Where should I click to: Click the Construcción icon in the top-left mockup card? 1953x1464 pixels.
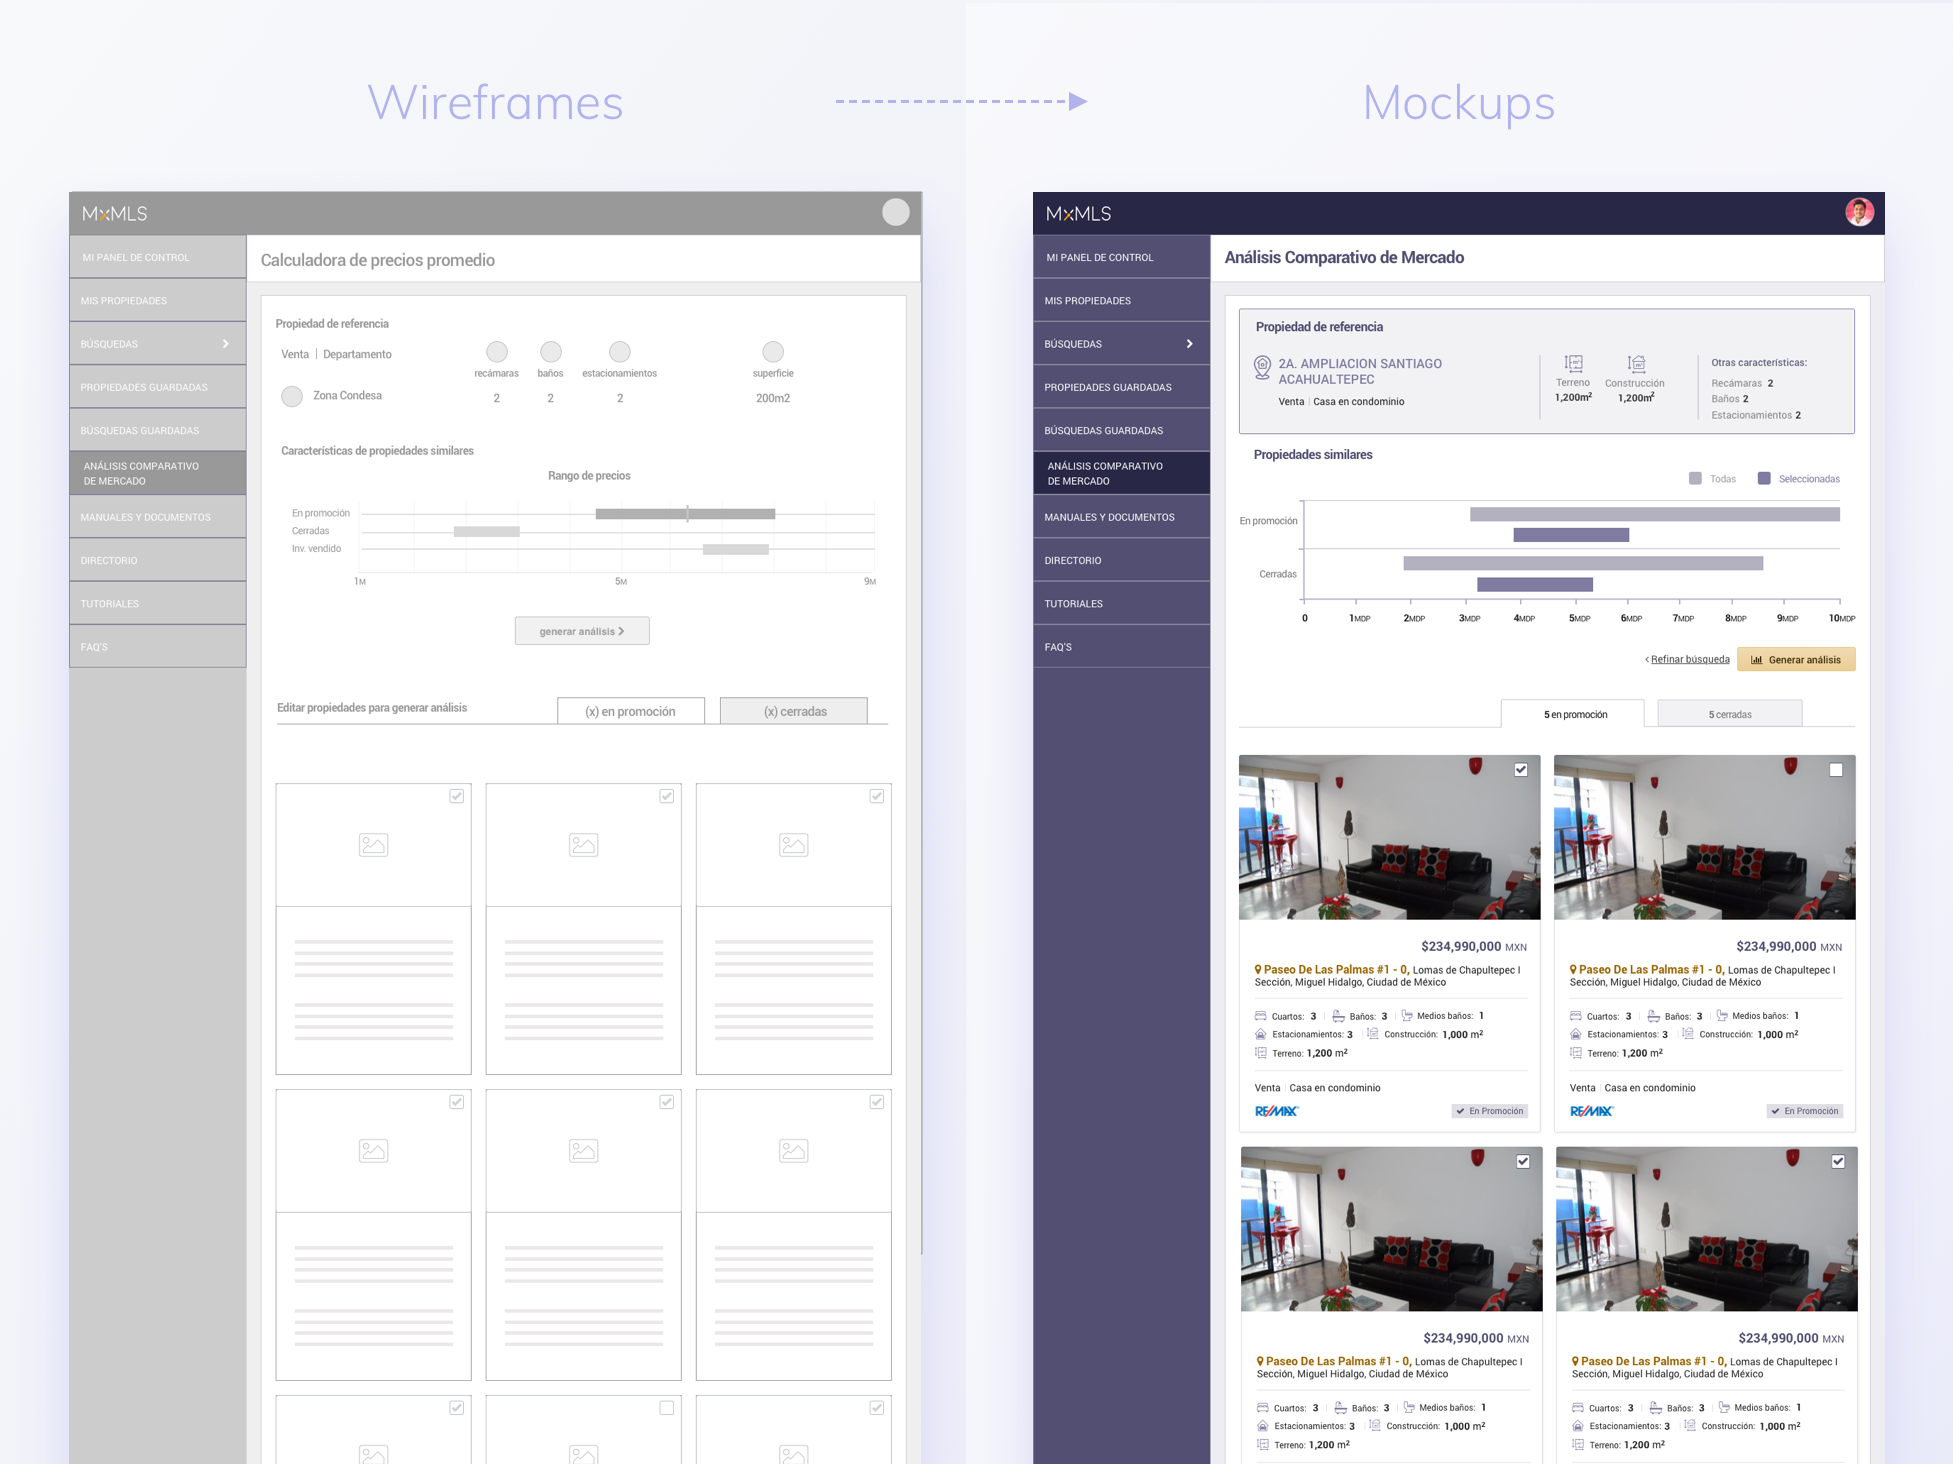(x=1373, y=1034)
